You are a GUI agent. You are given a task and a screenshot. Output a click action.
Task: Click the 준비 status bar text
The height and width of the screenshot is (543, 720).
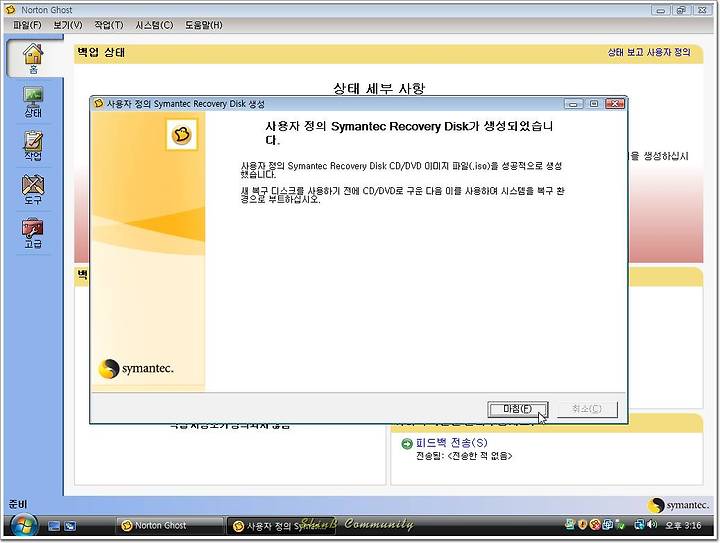(17, 504)
